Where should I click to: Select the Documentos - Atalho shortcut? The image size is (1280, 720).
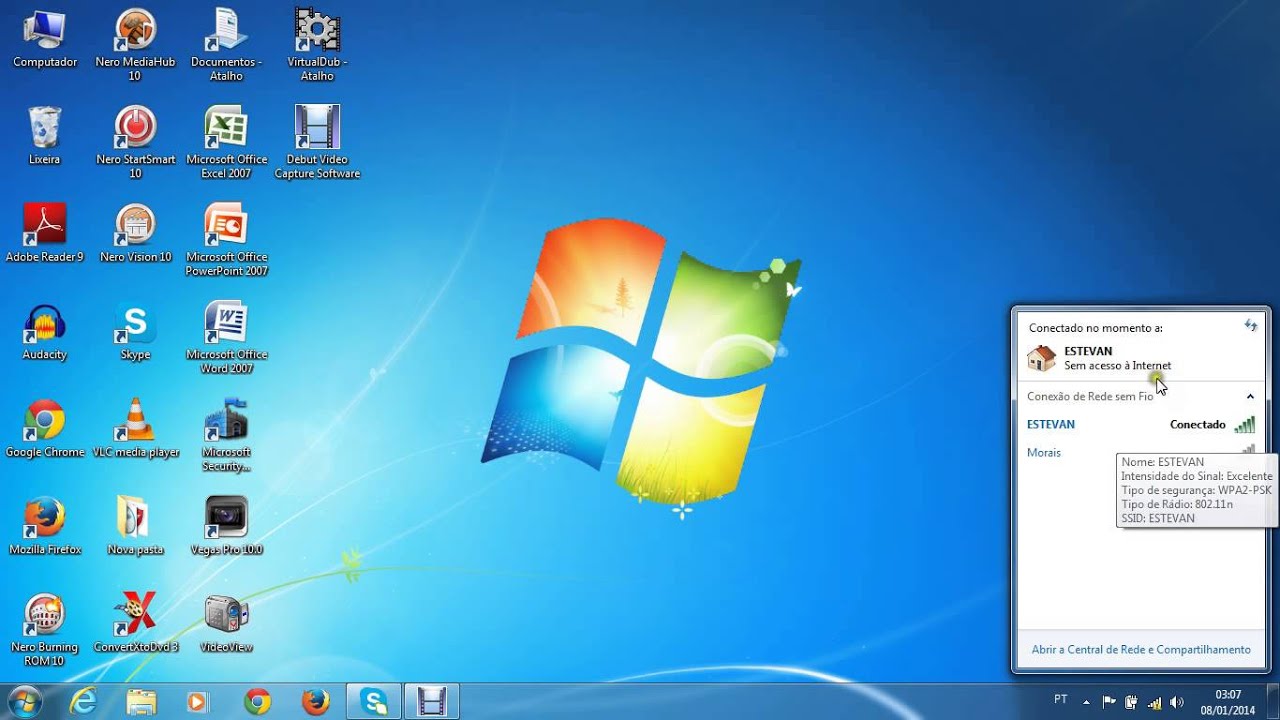point(226,45)
